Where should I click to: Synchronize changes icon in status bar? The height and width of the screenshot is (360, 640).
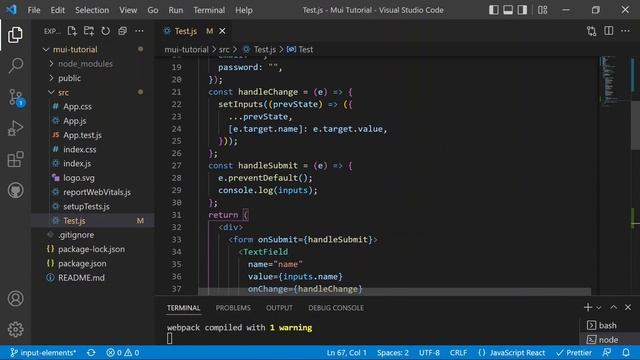(91, 353)
